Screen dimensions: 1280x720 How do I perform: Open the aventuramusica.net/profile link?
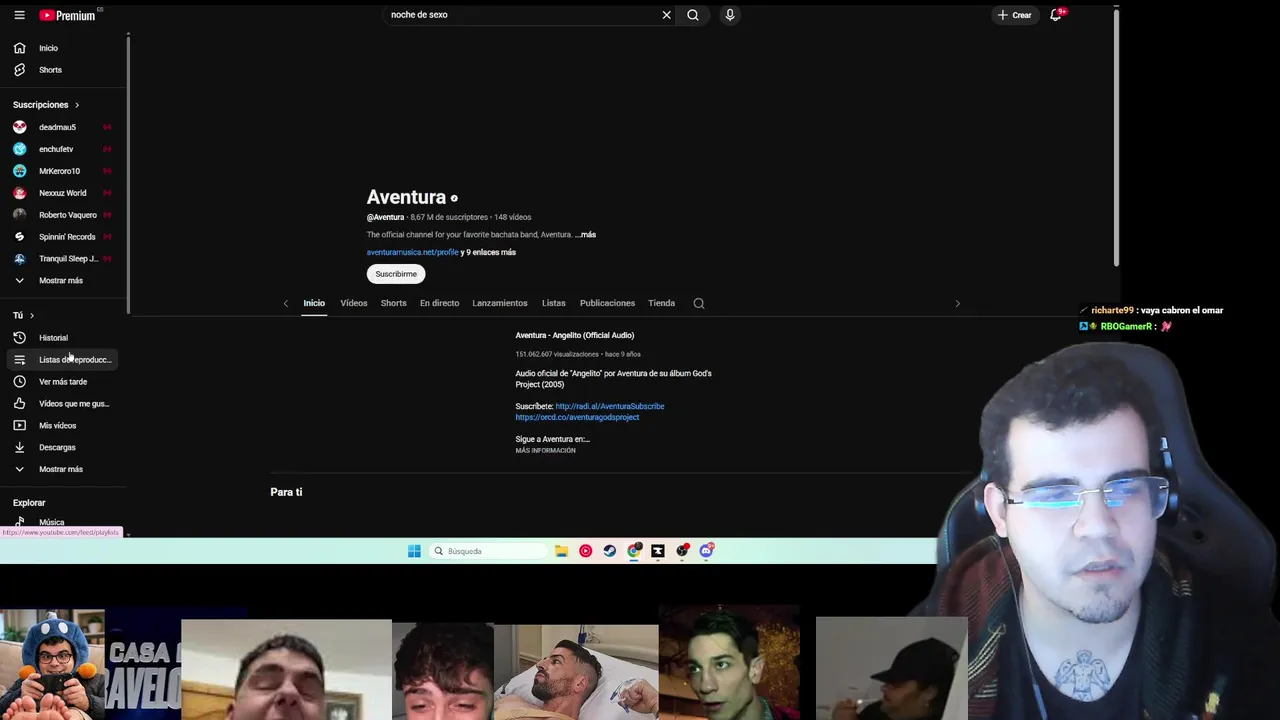click(x=412, y=252)
